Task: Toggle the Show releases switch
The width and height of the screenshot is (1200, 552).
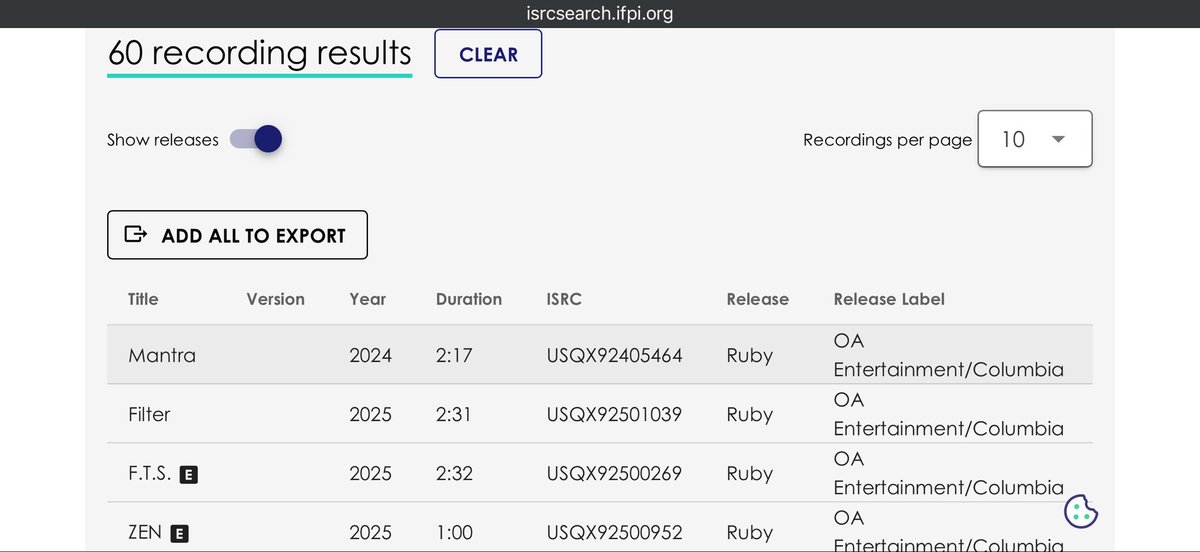Action: pos(256,139)
